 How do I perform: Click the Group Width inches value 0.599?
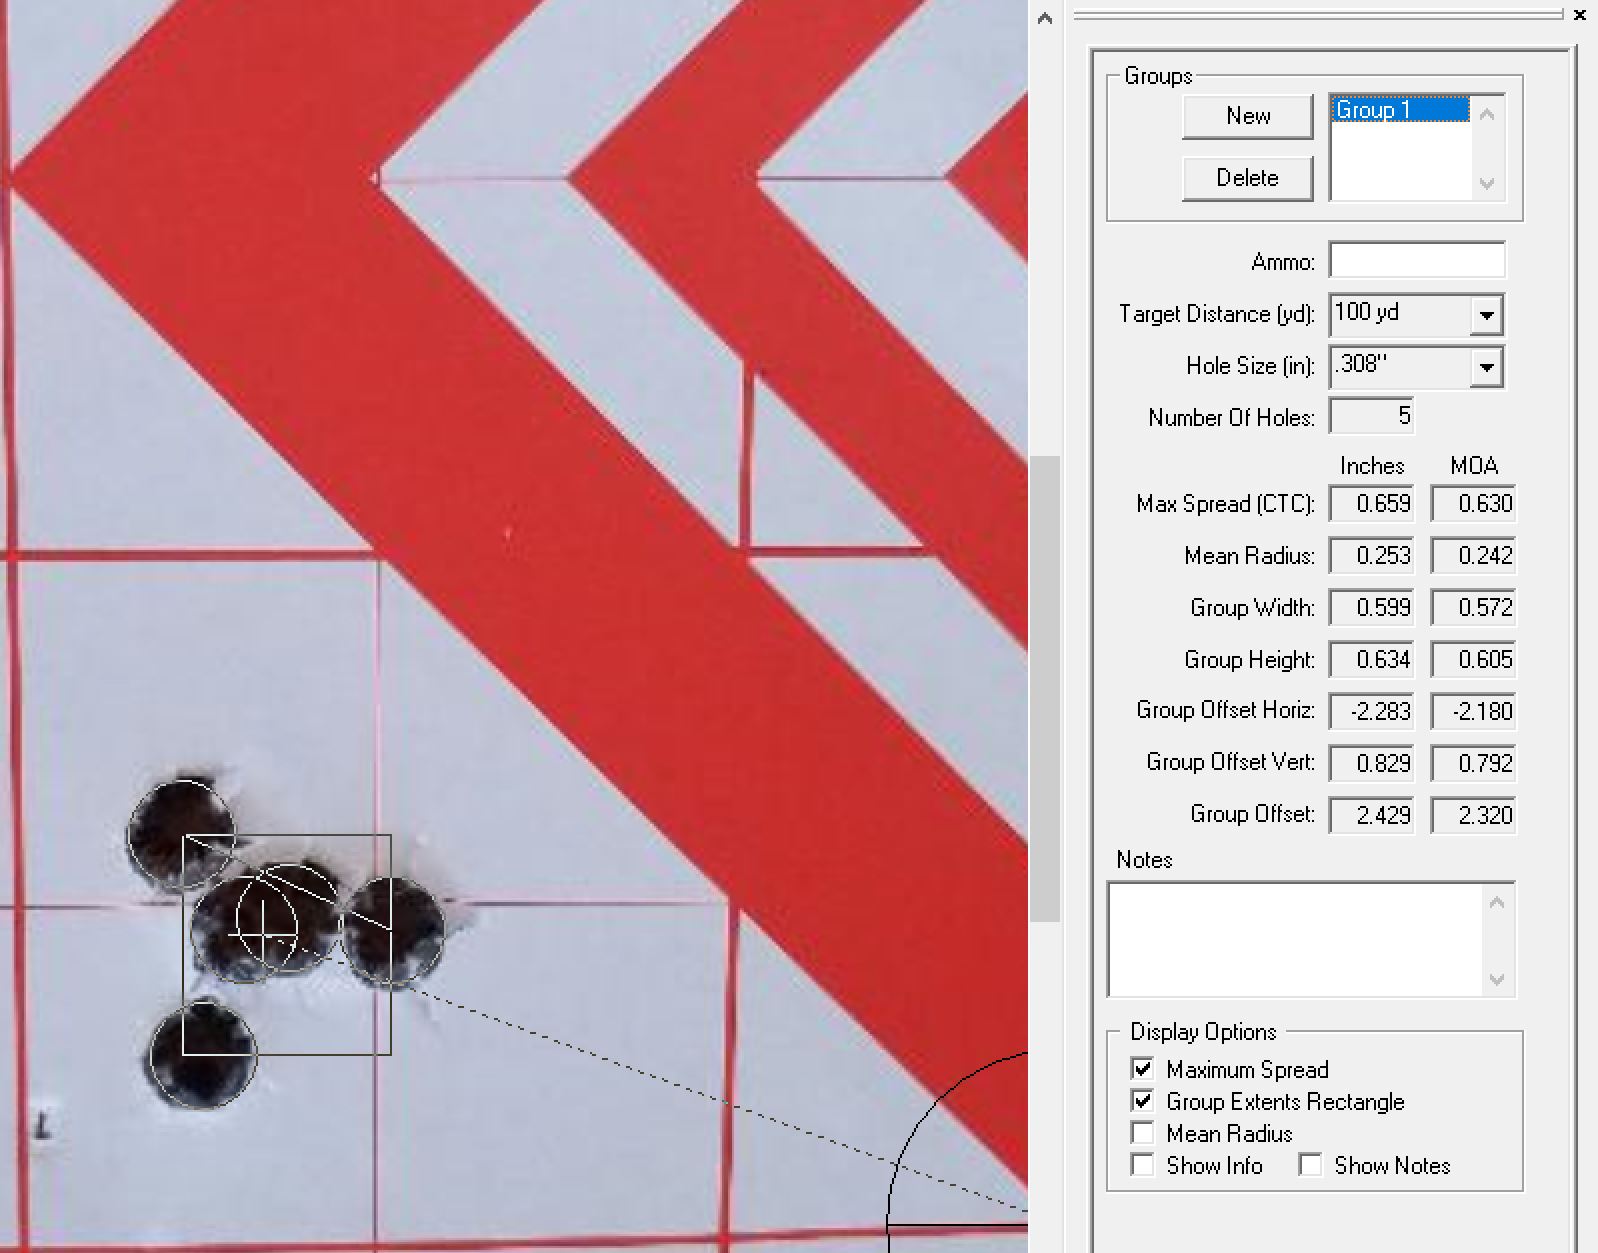pyautogui.click(x=1372, y=607)
